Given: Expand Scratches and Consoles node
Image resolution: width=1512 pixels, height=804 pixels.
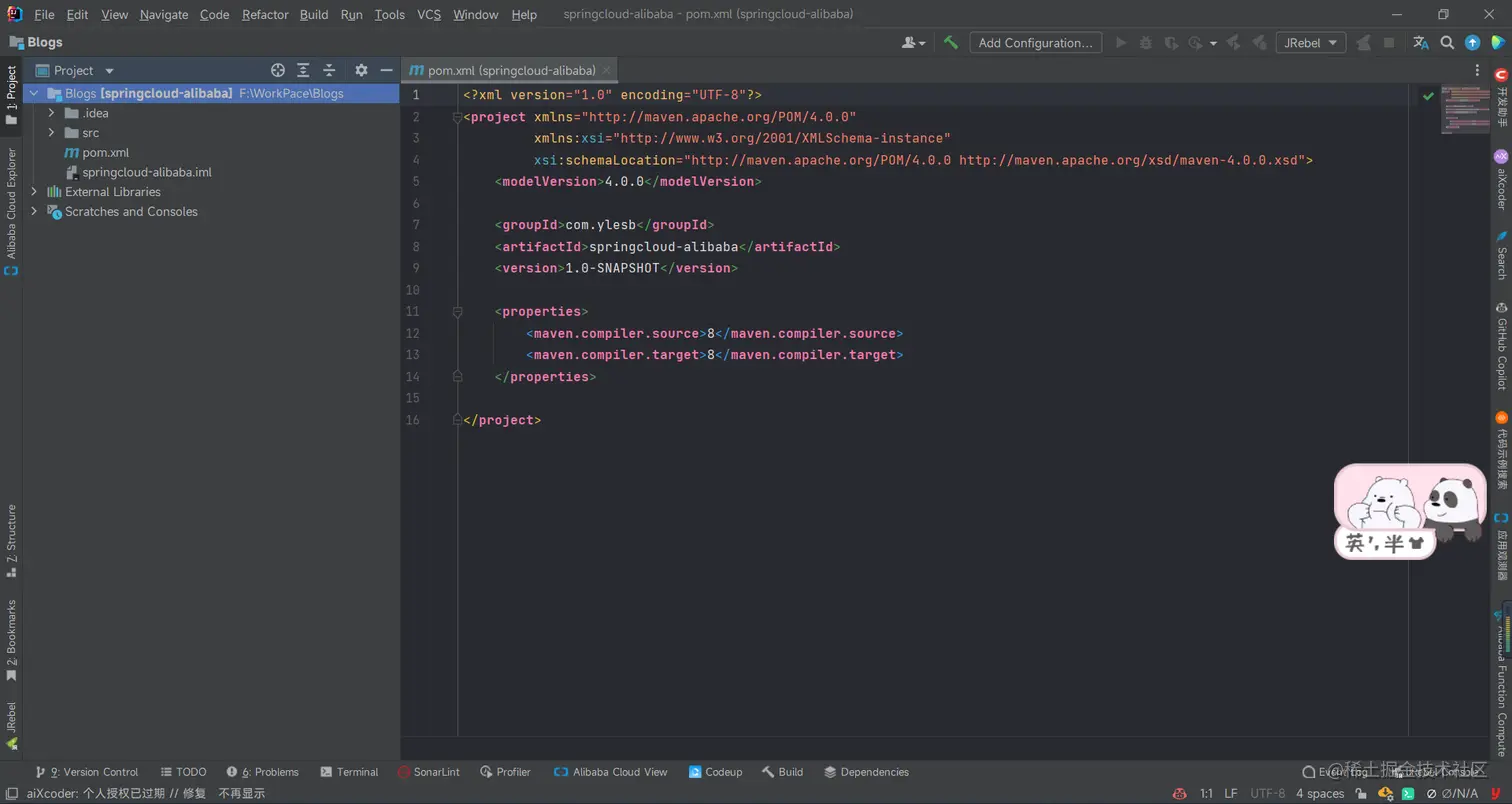Looking at the screenshot, I should (x=34, y=212).
